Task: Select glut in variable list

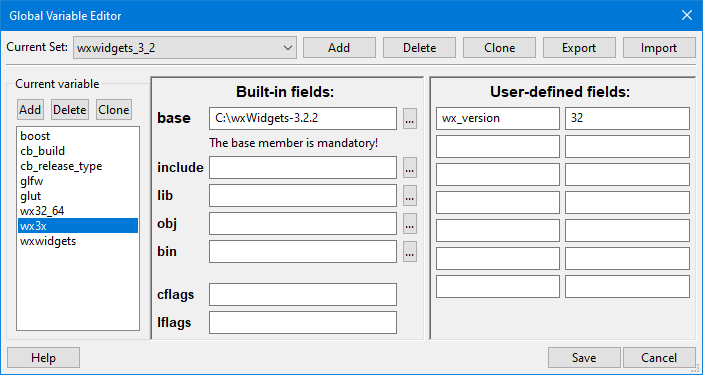Action: [78, 196]
